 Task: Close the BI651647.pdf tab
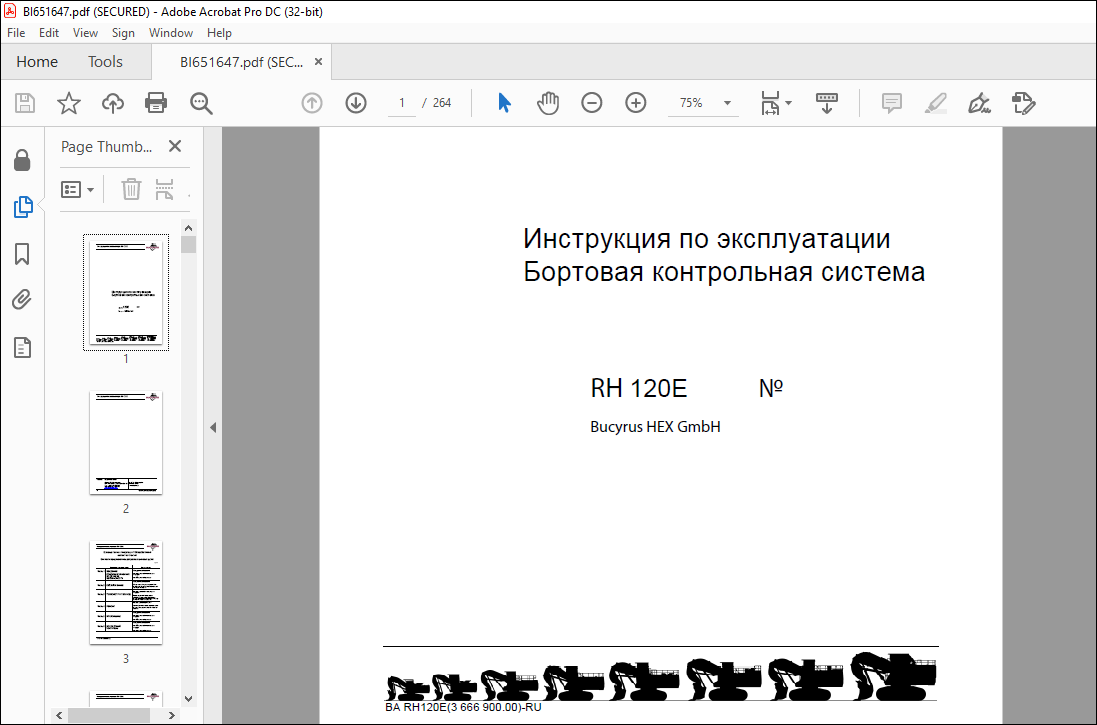[x=318, y=62]
